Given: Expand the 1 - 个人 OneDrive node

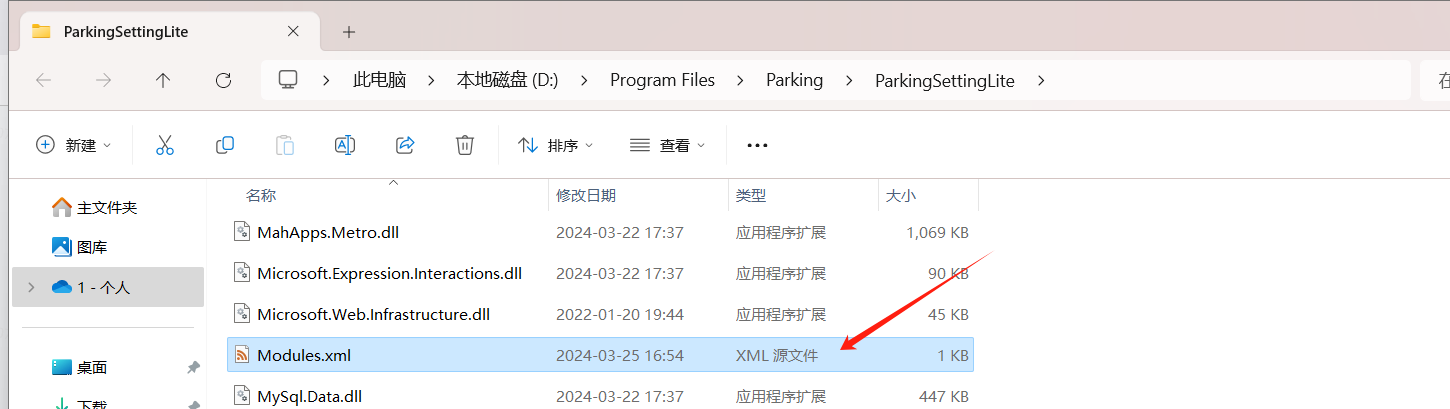Looking at the screenshot, I should pos(31,287).
